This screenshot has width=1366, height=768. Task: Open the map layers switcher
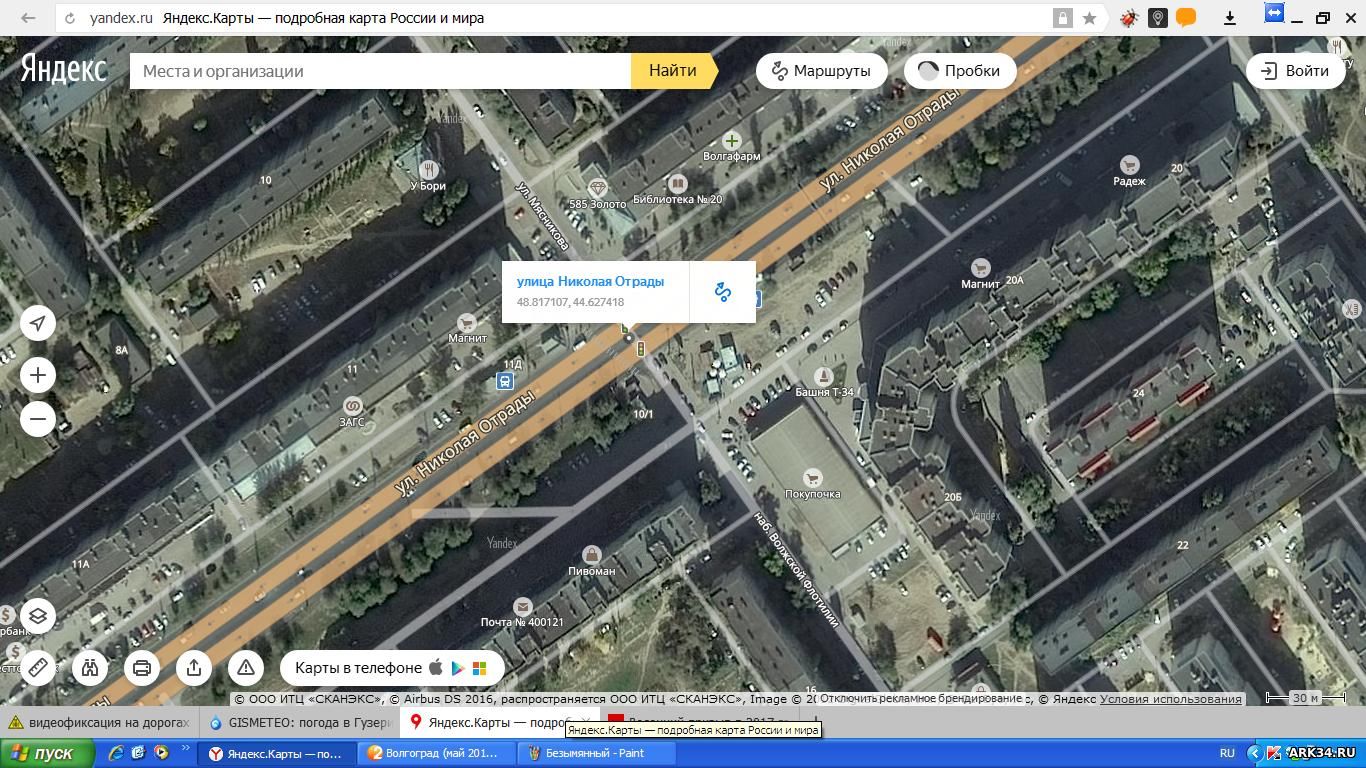38,616
